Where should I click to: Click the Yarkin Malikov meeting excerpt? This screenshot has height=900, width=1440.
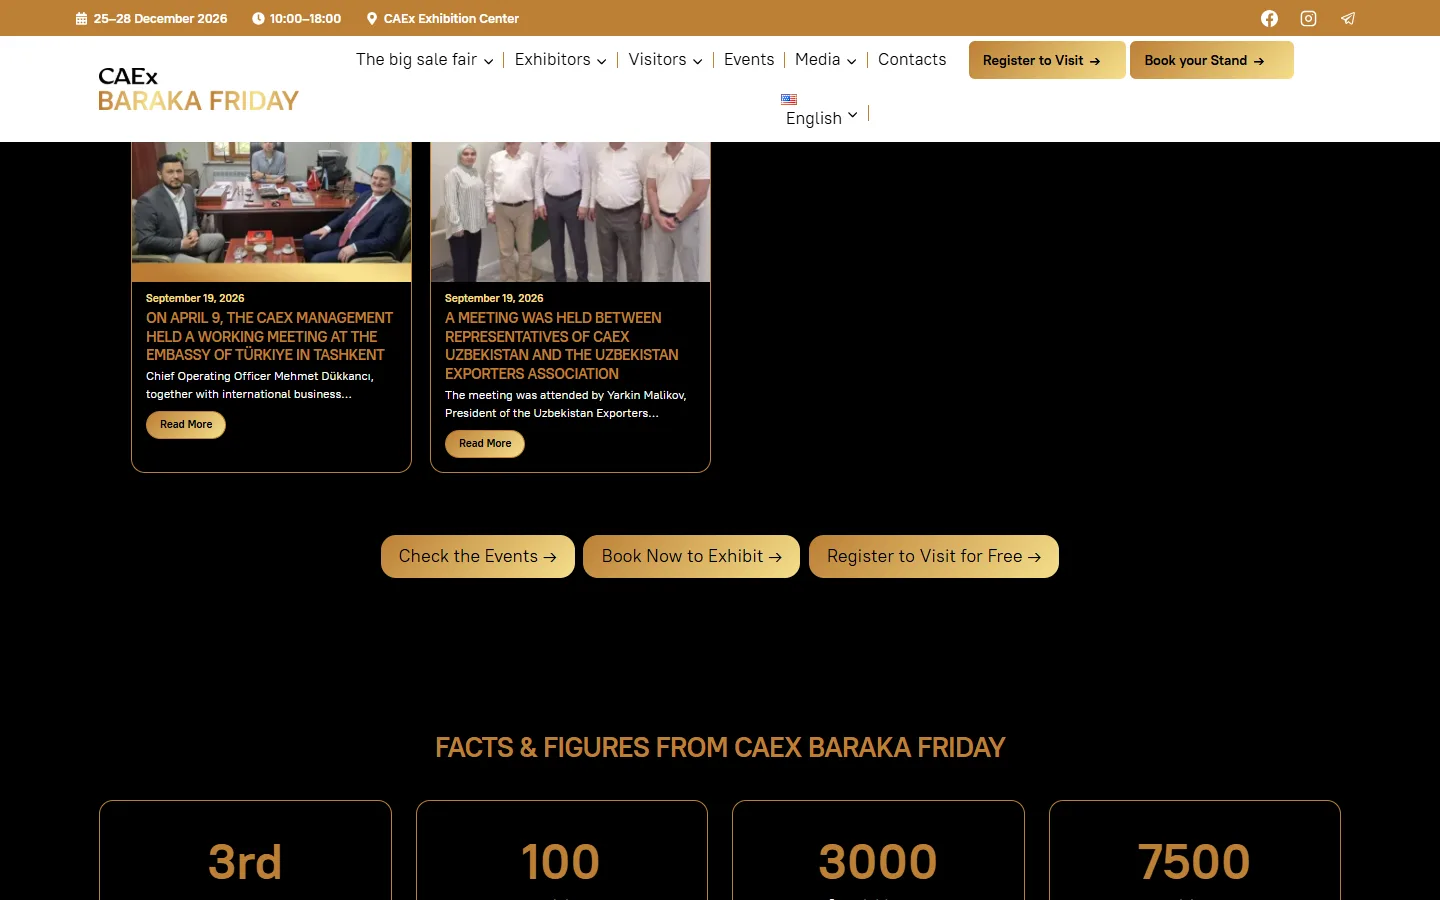tap(566, 404)
